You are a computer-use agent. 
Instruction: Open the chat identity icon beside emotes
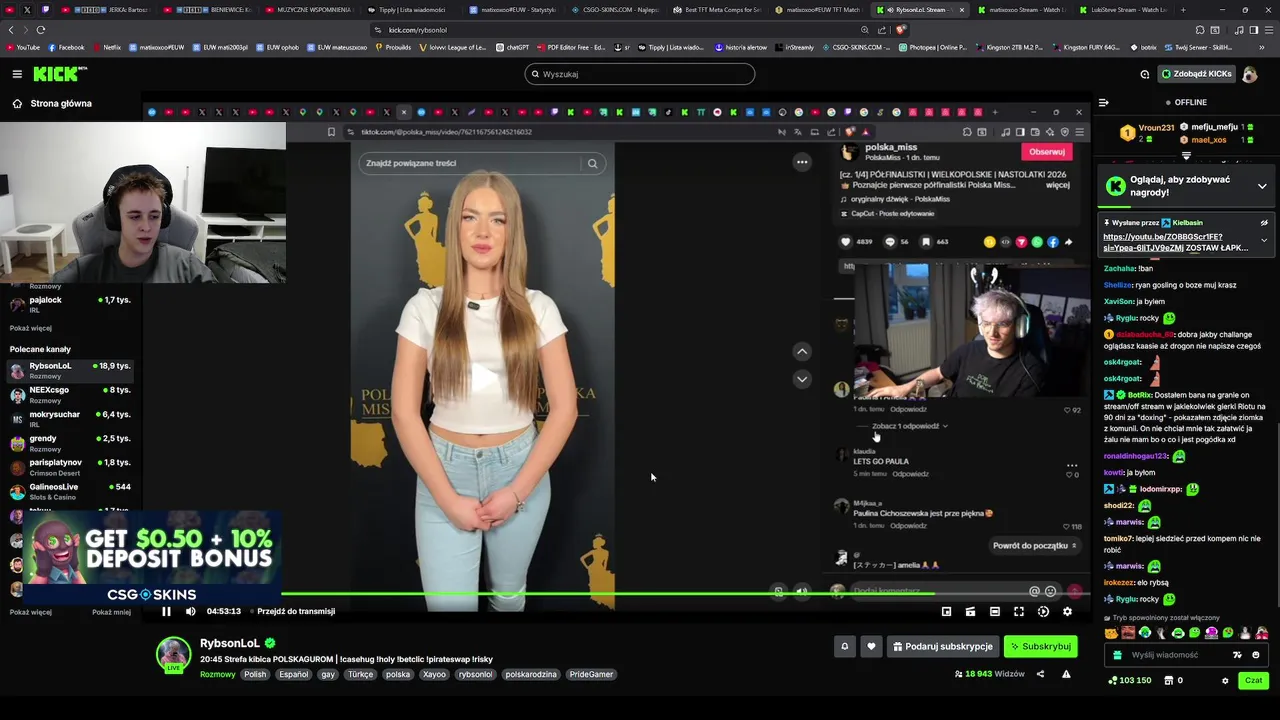point(1237,655)
